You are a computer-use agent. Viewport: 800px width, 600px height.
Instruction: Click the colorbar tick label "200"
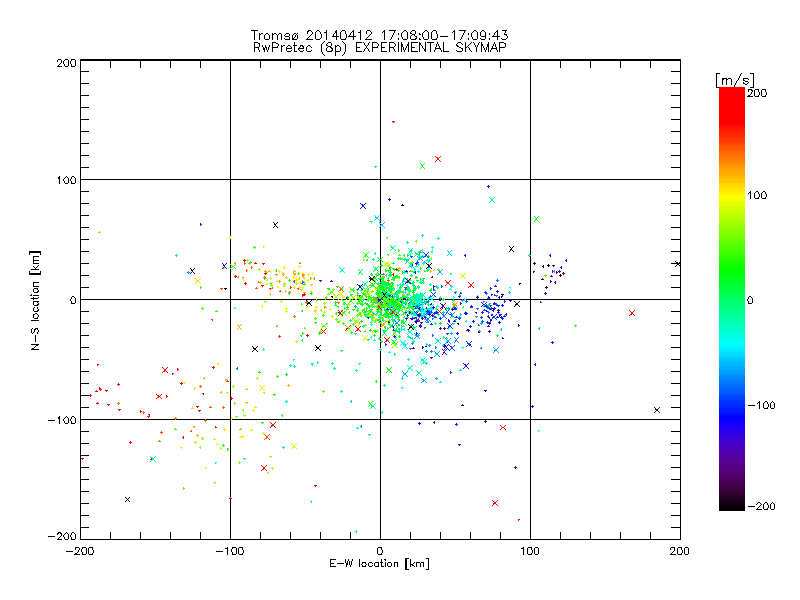pos(757,93)
